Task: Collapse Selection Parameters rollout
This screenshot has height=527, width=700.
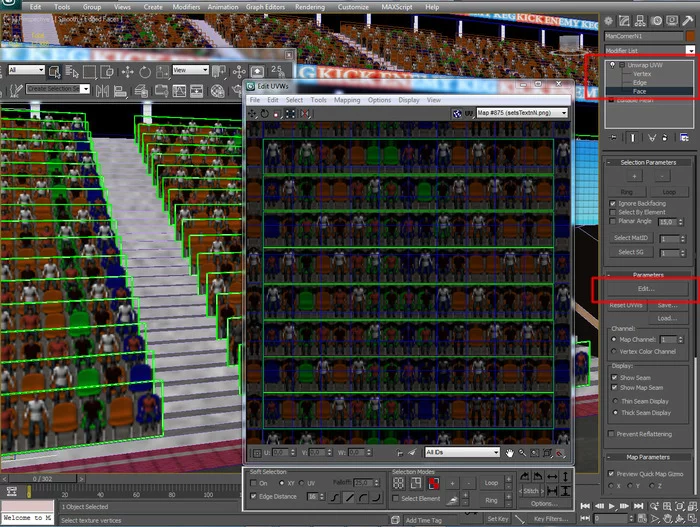Action: [x=648, y=163]
